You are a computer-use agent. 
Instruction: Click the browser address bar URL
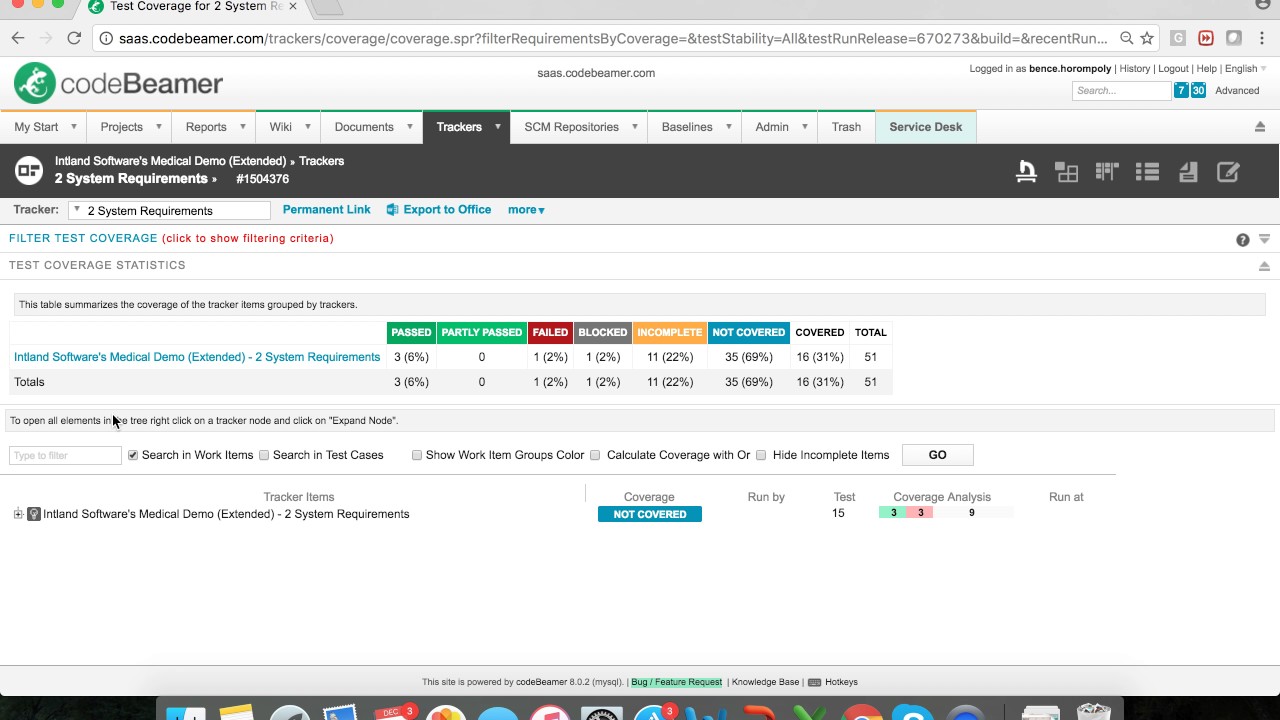[x=612, y=38]
